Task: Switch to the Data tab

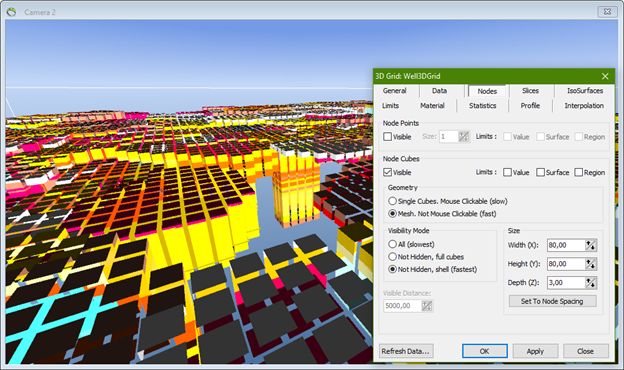Action: [x=439, y=91]
